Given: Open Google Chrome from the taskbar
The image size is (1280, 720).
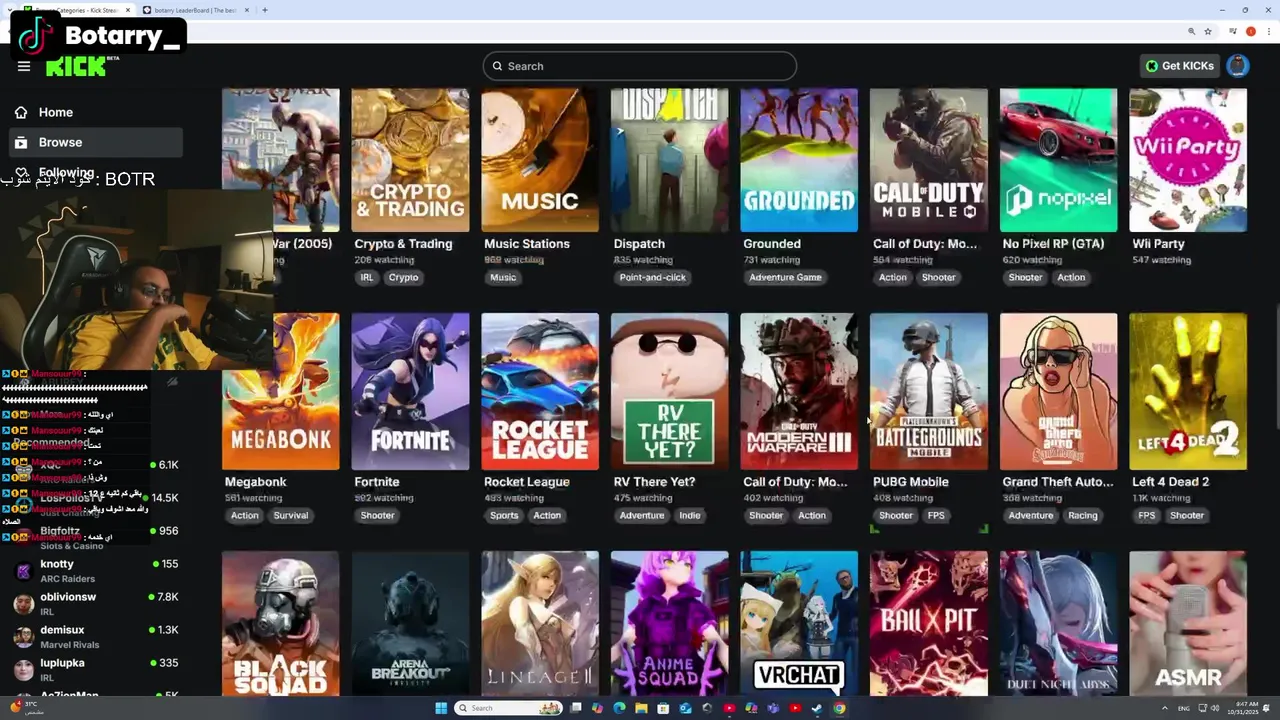Looking at the screenshot, I should point(839,708).
